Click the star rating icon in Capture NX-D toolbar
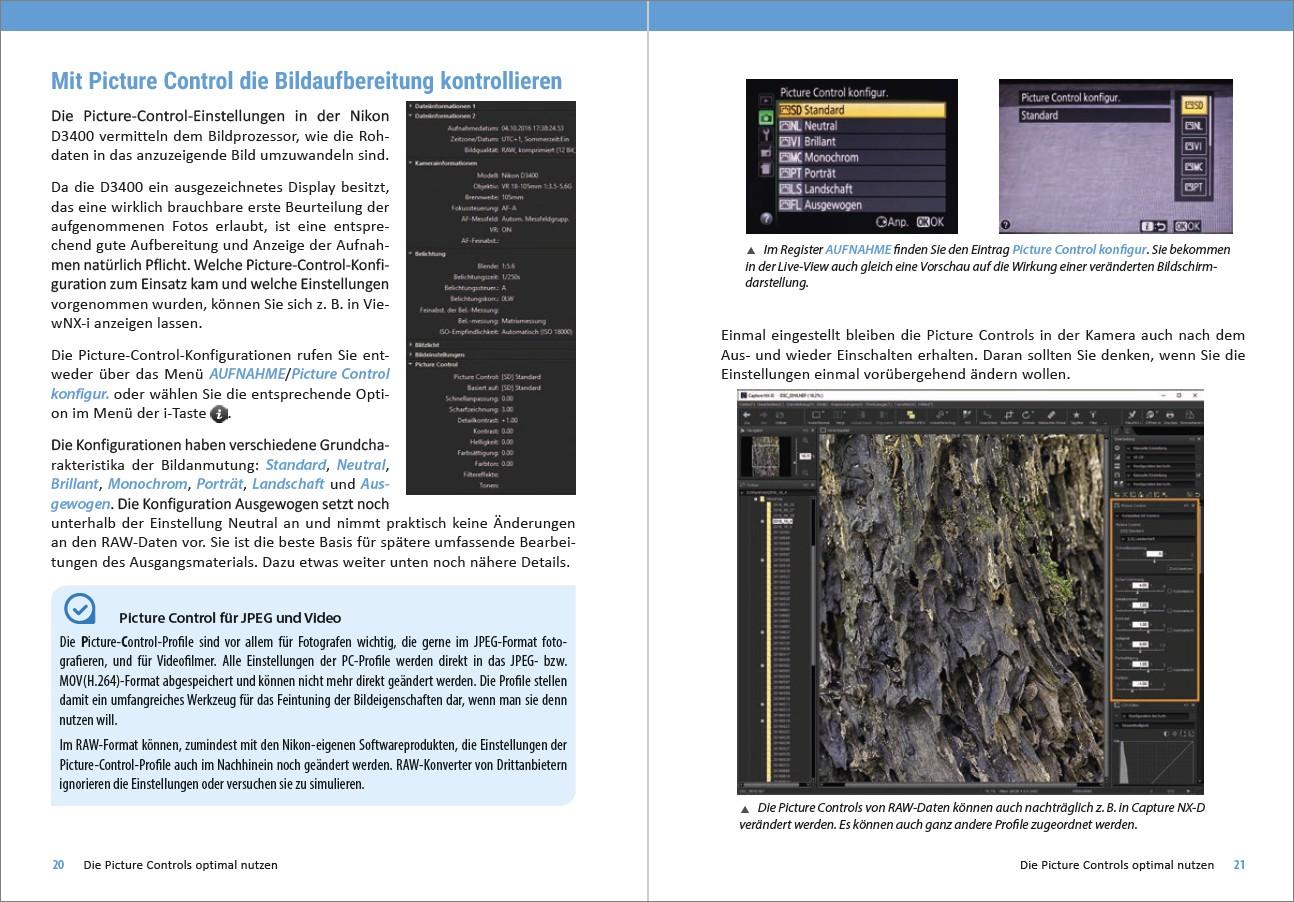The height and width of the screenshot is (902, 1294). (1076, 415)
